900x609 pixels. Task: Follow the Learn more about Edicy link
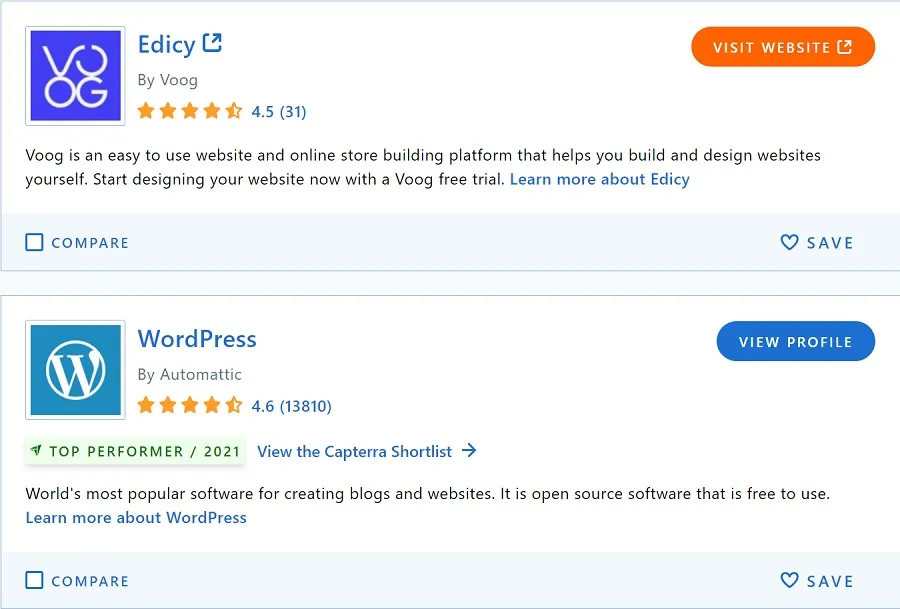[600, 180]
